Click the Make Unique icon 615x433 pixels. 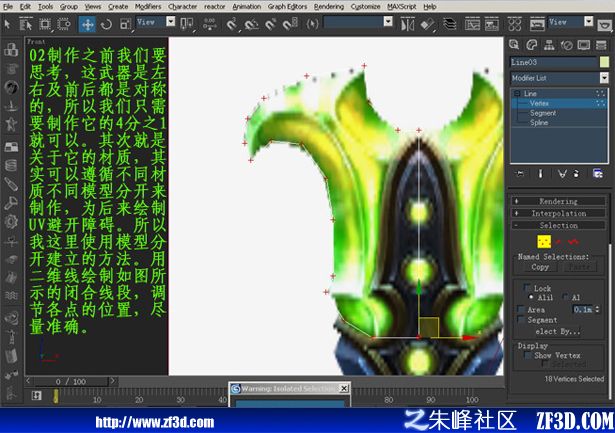[562, 173]
